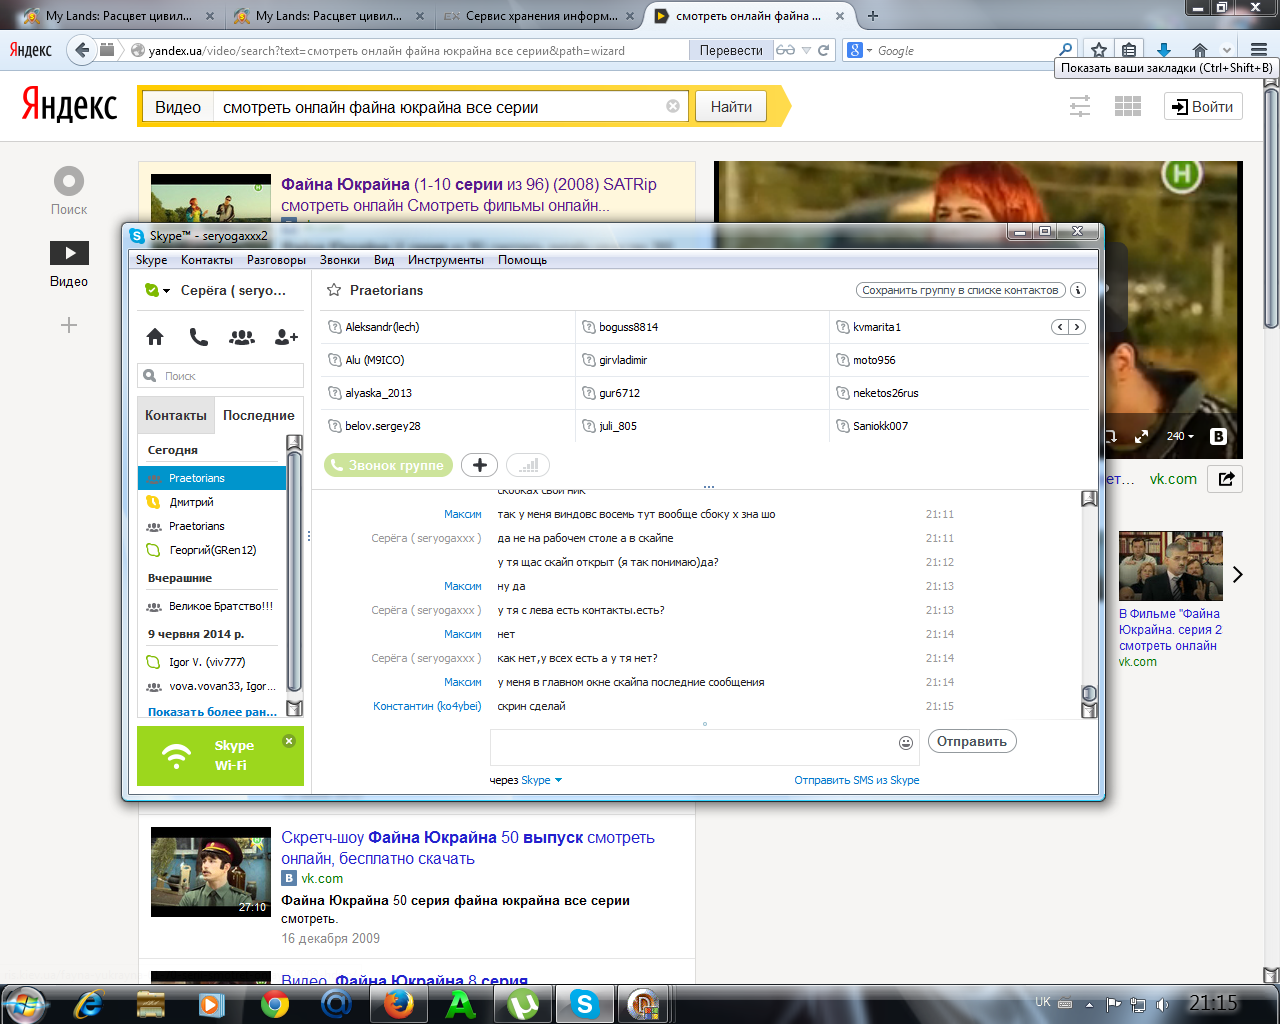
Task: Go to browser home page
Action: tap(1200, 50)
